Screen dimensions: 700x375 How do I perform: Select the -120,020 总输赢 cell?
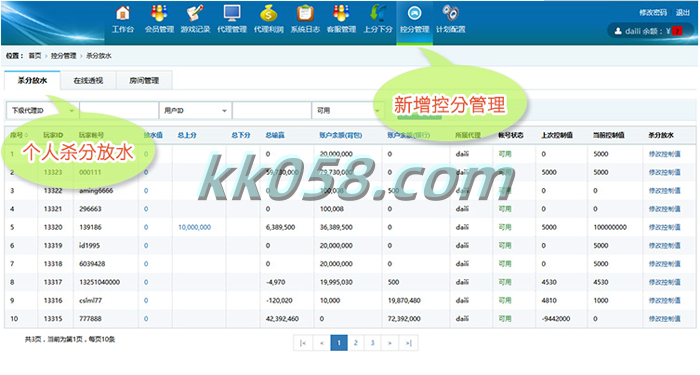click(279, 300)
